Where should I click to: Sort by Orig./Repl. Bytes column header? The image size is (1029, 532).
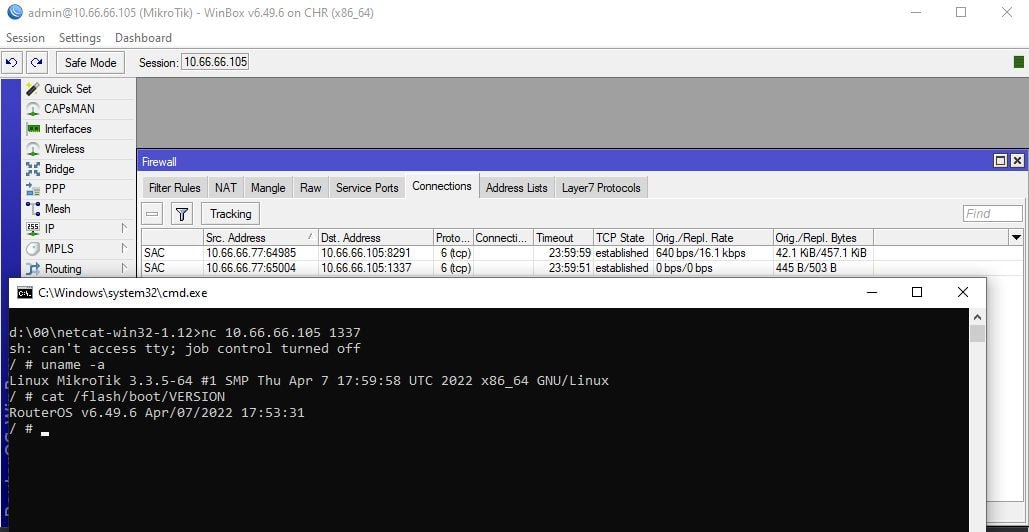pos(823,237)
